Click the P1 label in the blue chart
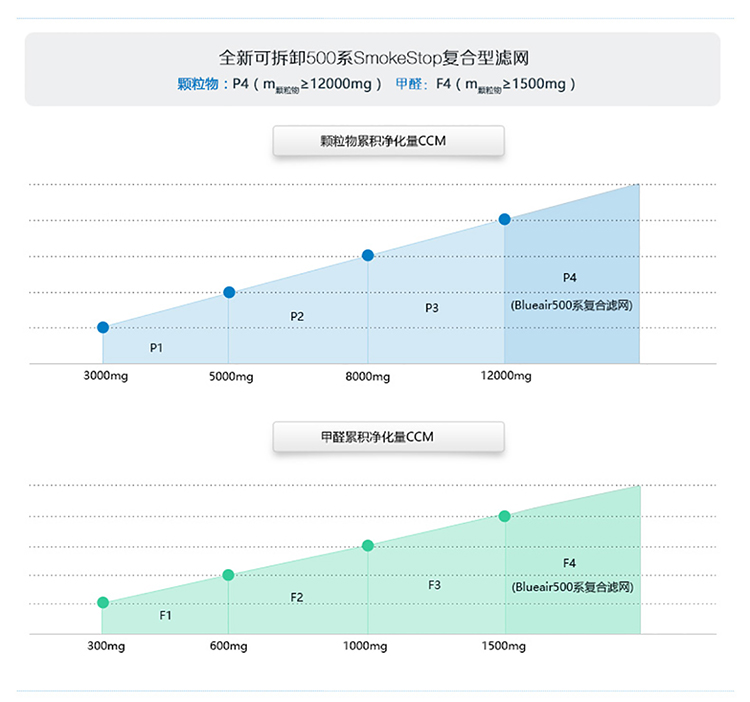The width and height of the screenshot is (750, 702). (156, 348)
